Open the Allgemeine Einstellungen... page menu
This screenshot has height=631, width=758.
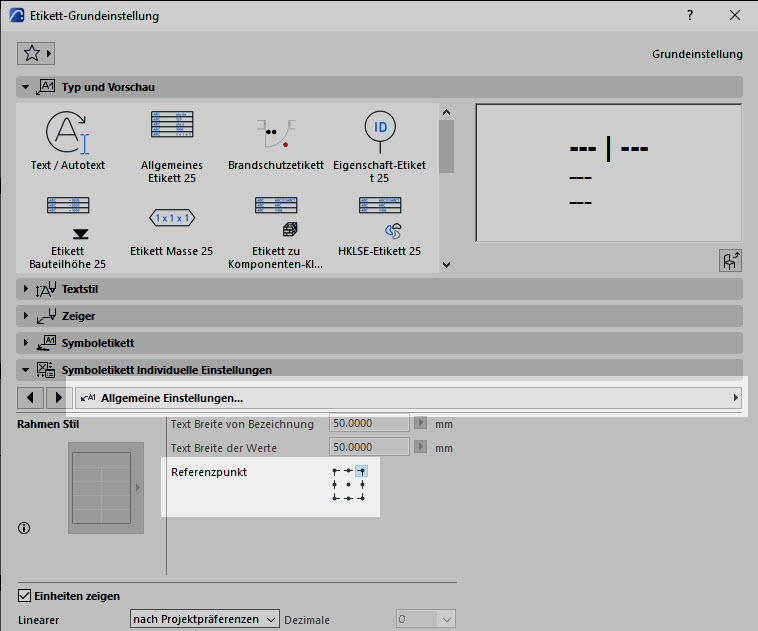pyautogui.click(x=408, y=398)
